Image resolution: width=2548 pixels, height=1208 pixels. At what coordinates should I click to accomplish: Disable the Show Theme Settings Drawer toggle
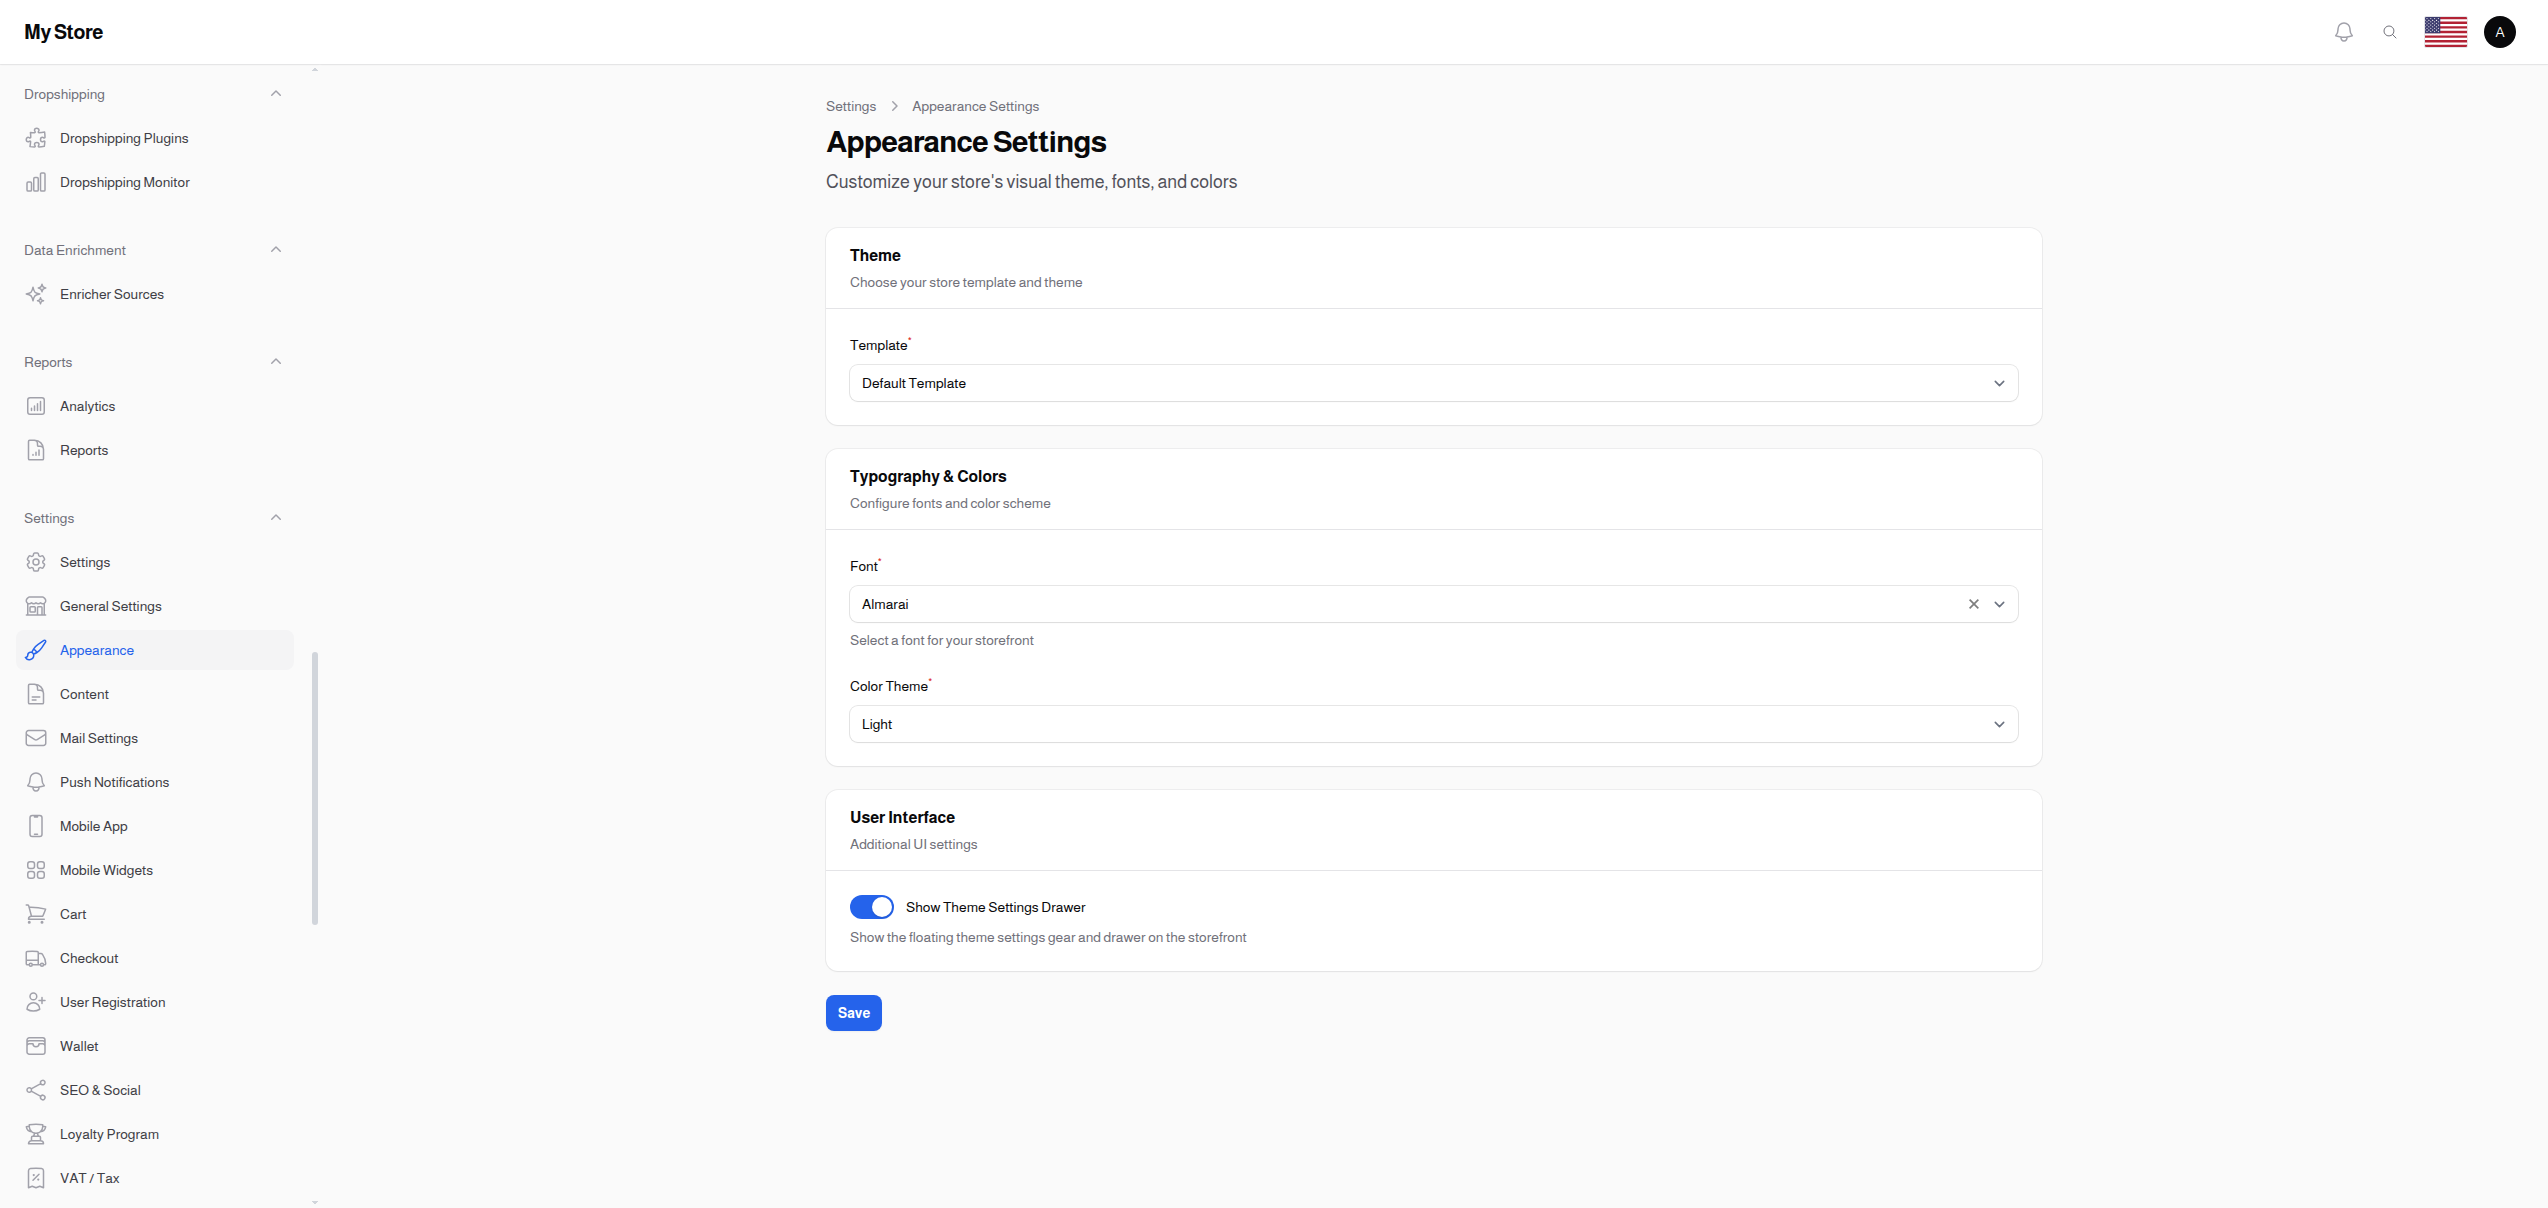pos(871,906)
